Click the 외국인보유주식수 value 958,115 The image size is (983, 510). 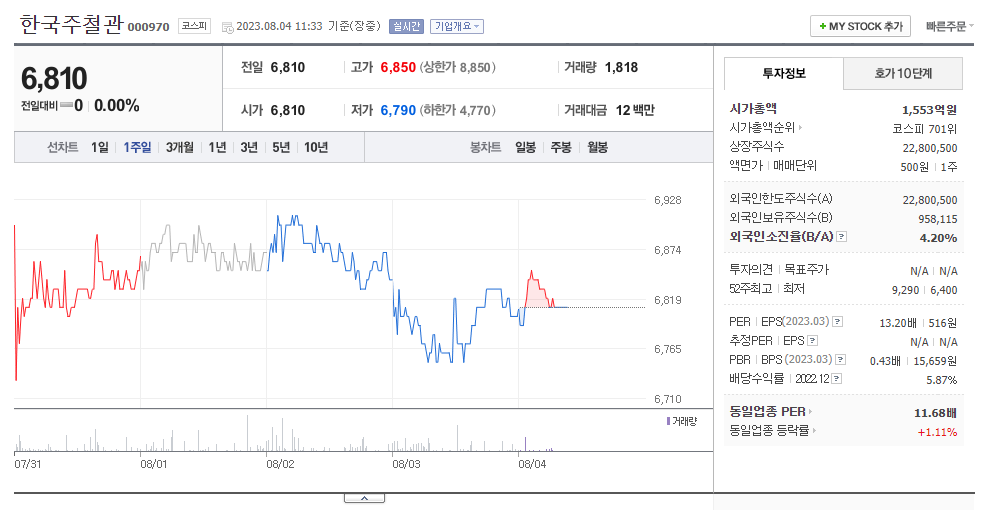[x=938, y=219]
